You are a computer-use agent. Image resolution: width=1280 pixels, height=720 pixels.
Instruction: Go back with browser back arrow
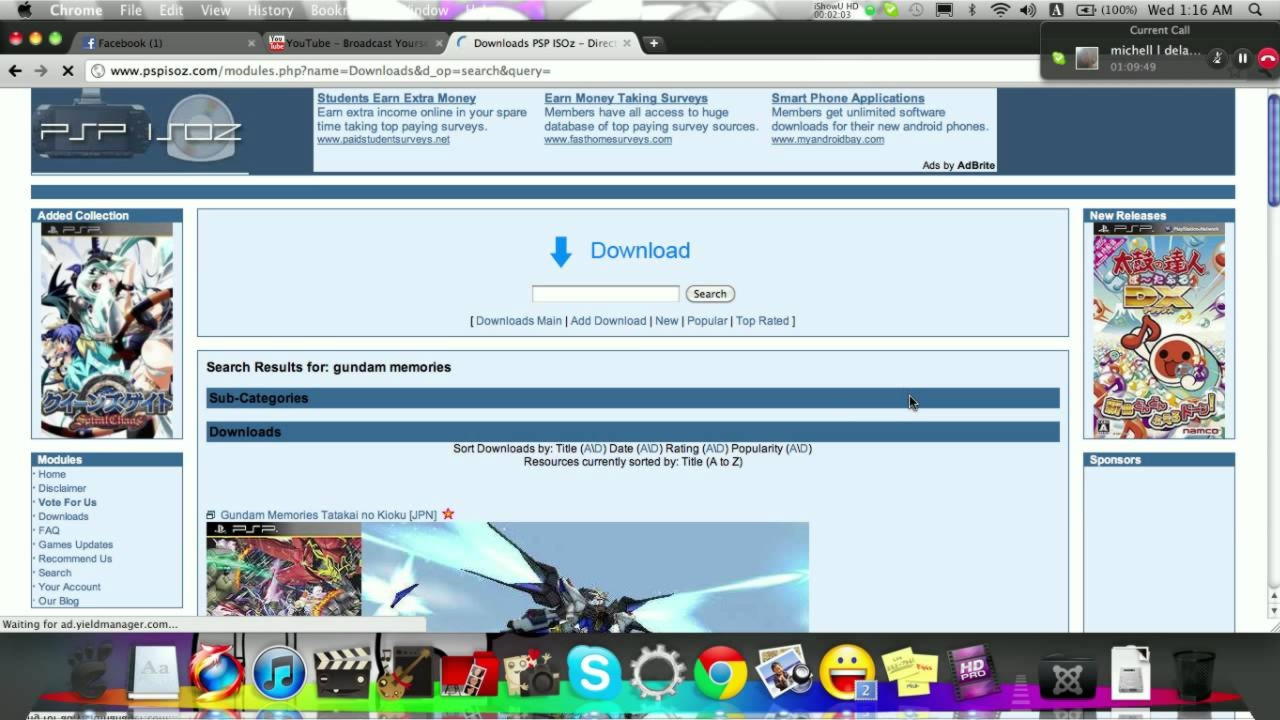click(15, 71)
